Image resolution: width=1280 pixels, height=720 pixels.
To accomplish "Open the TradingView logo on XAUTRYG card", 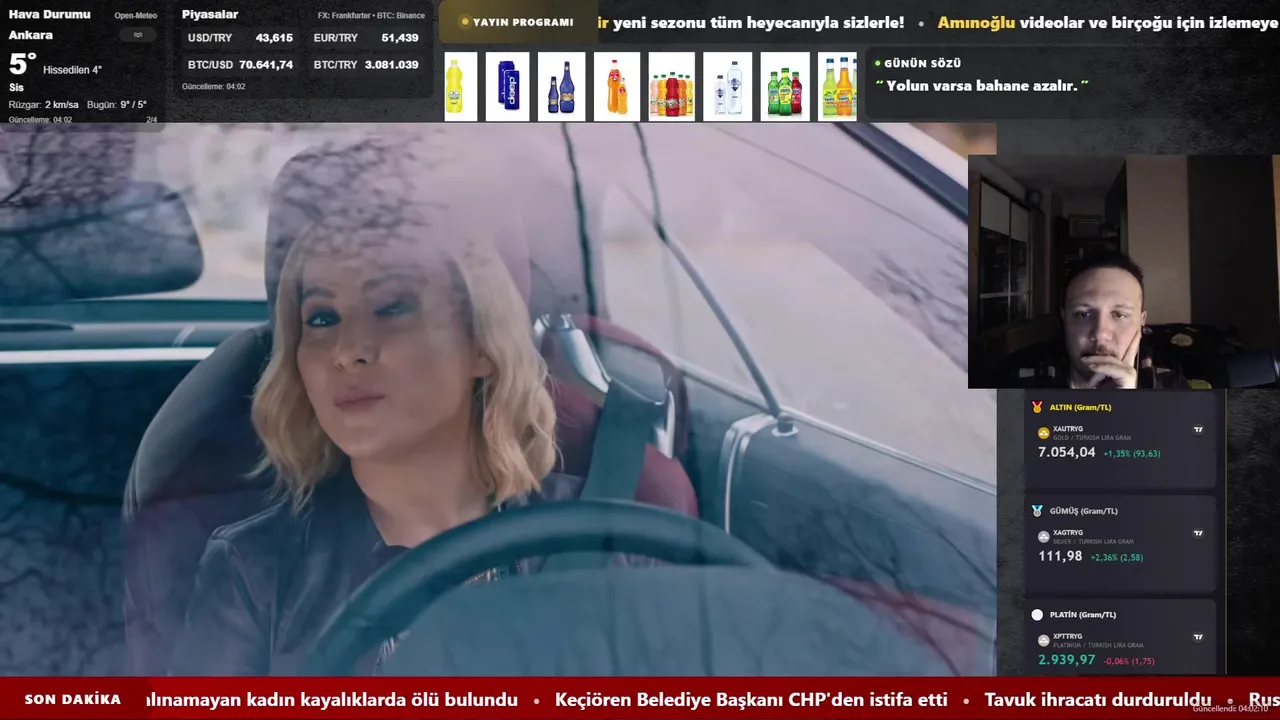I will click(1198, 430).
